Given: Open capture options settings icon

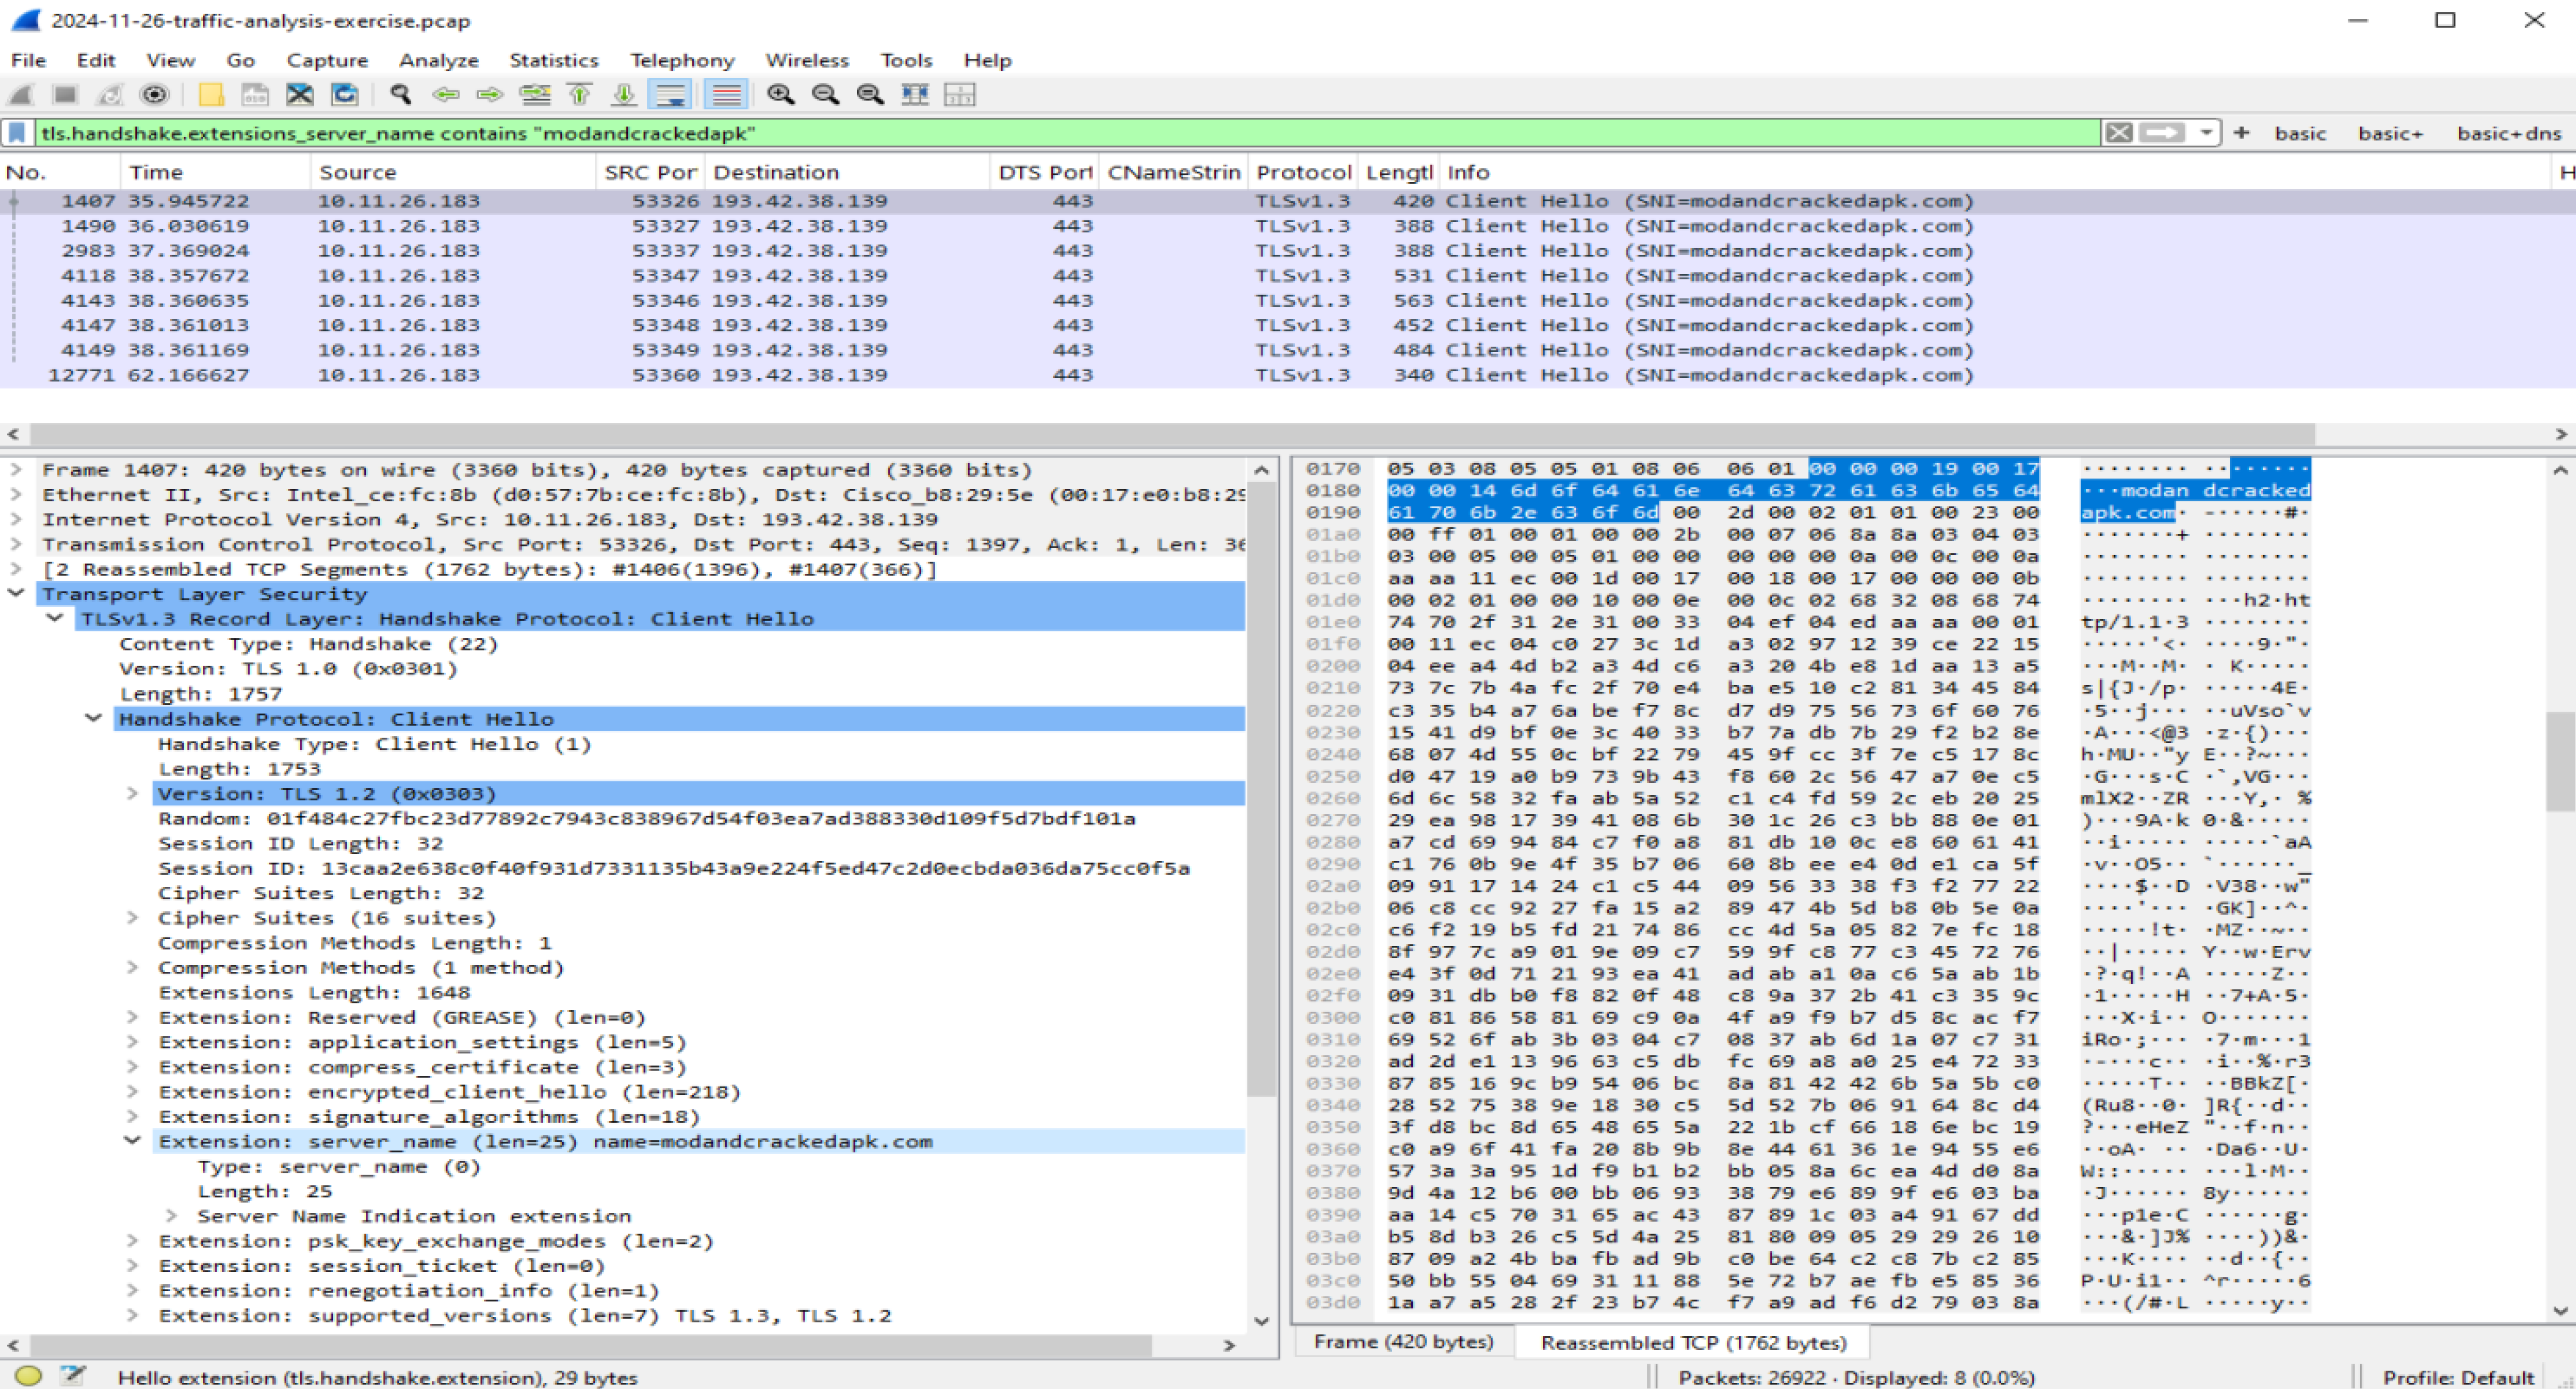Looking at the screenshot, I should (x=155, y=94).
